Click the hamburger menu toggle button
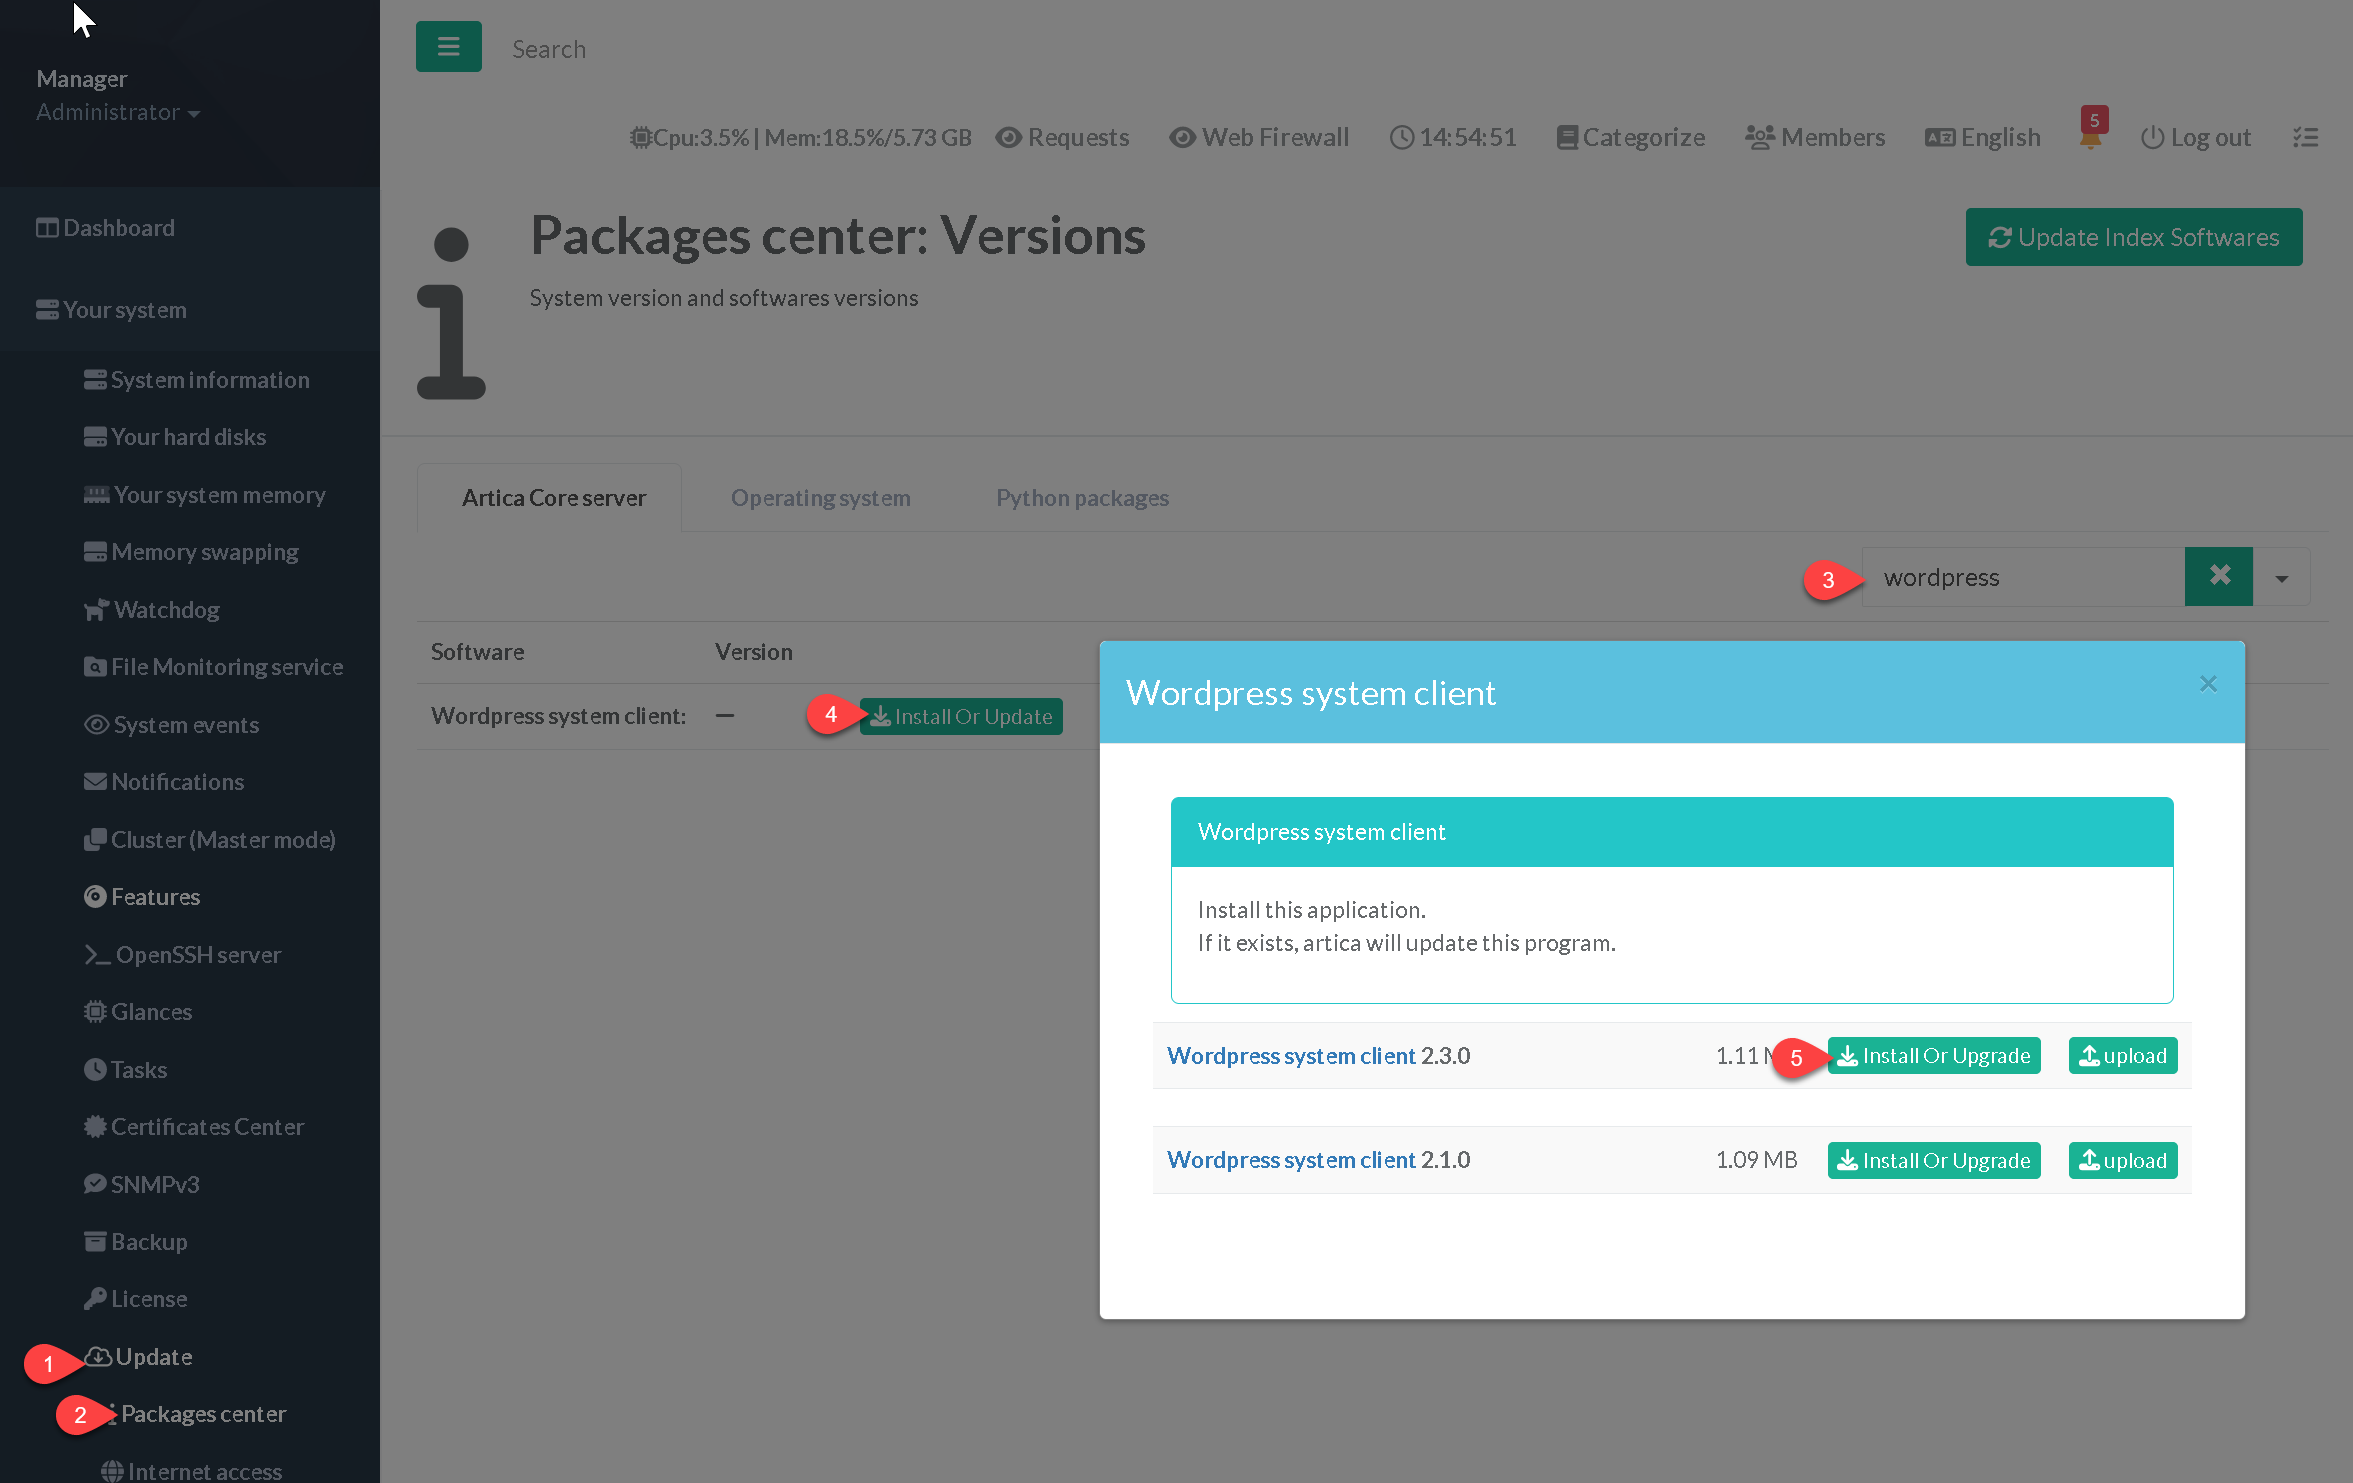This screenshot has width=2353, height=1483. coord(448,47)
